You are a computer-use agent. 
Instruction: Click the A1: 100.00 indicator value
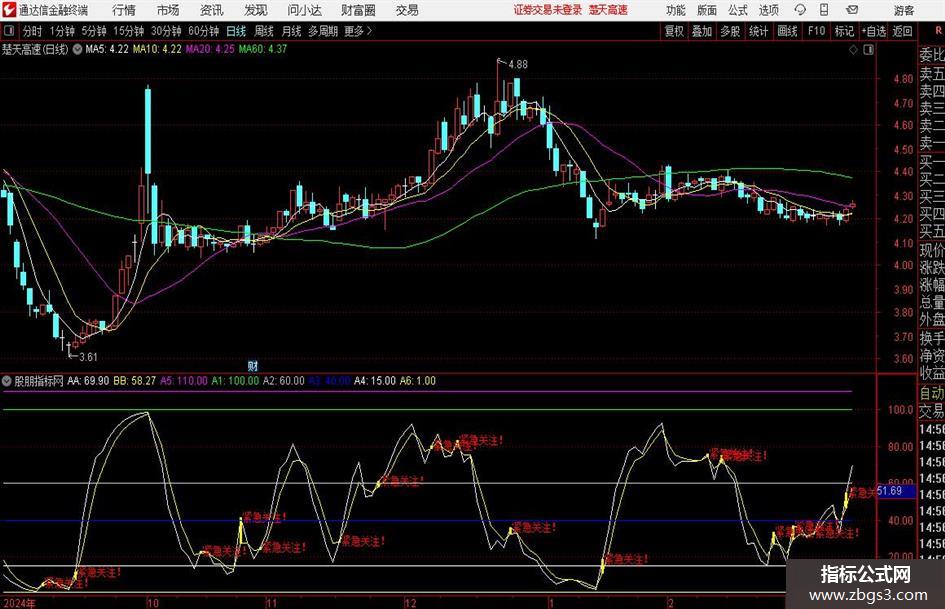[x=236, y=380]
